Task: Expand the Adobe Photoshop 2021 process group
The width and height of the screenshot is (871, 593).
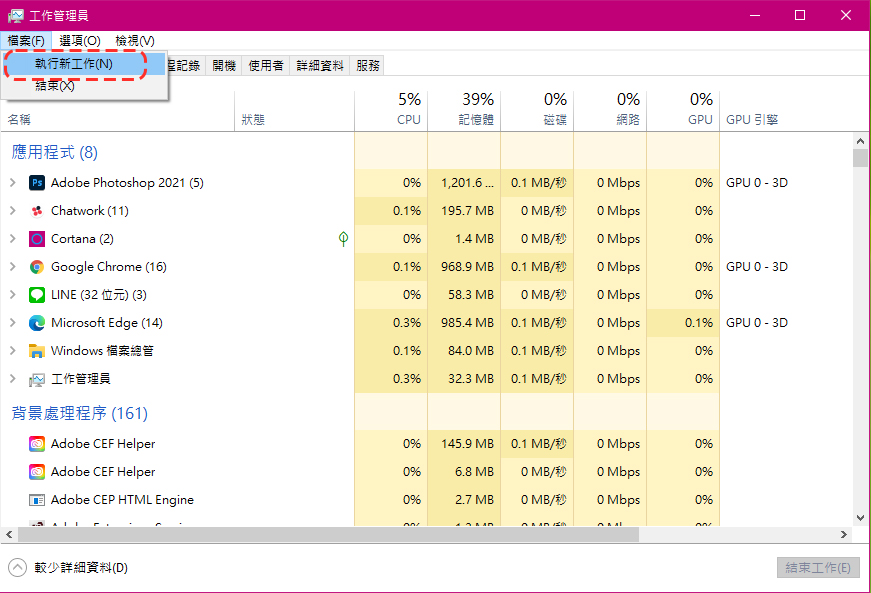Action: click(x=13, y=183)
